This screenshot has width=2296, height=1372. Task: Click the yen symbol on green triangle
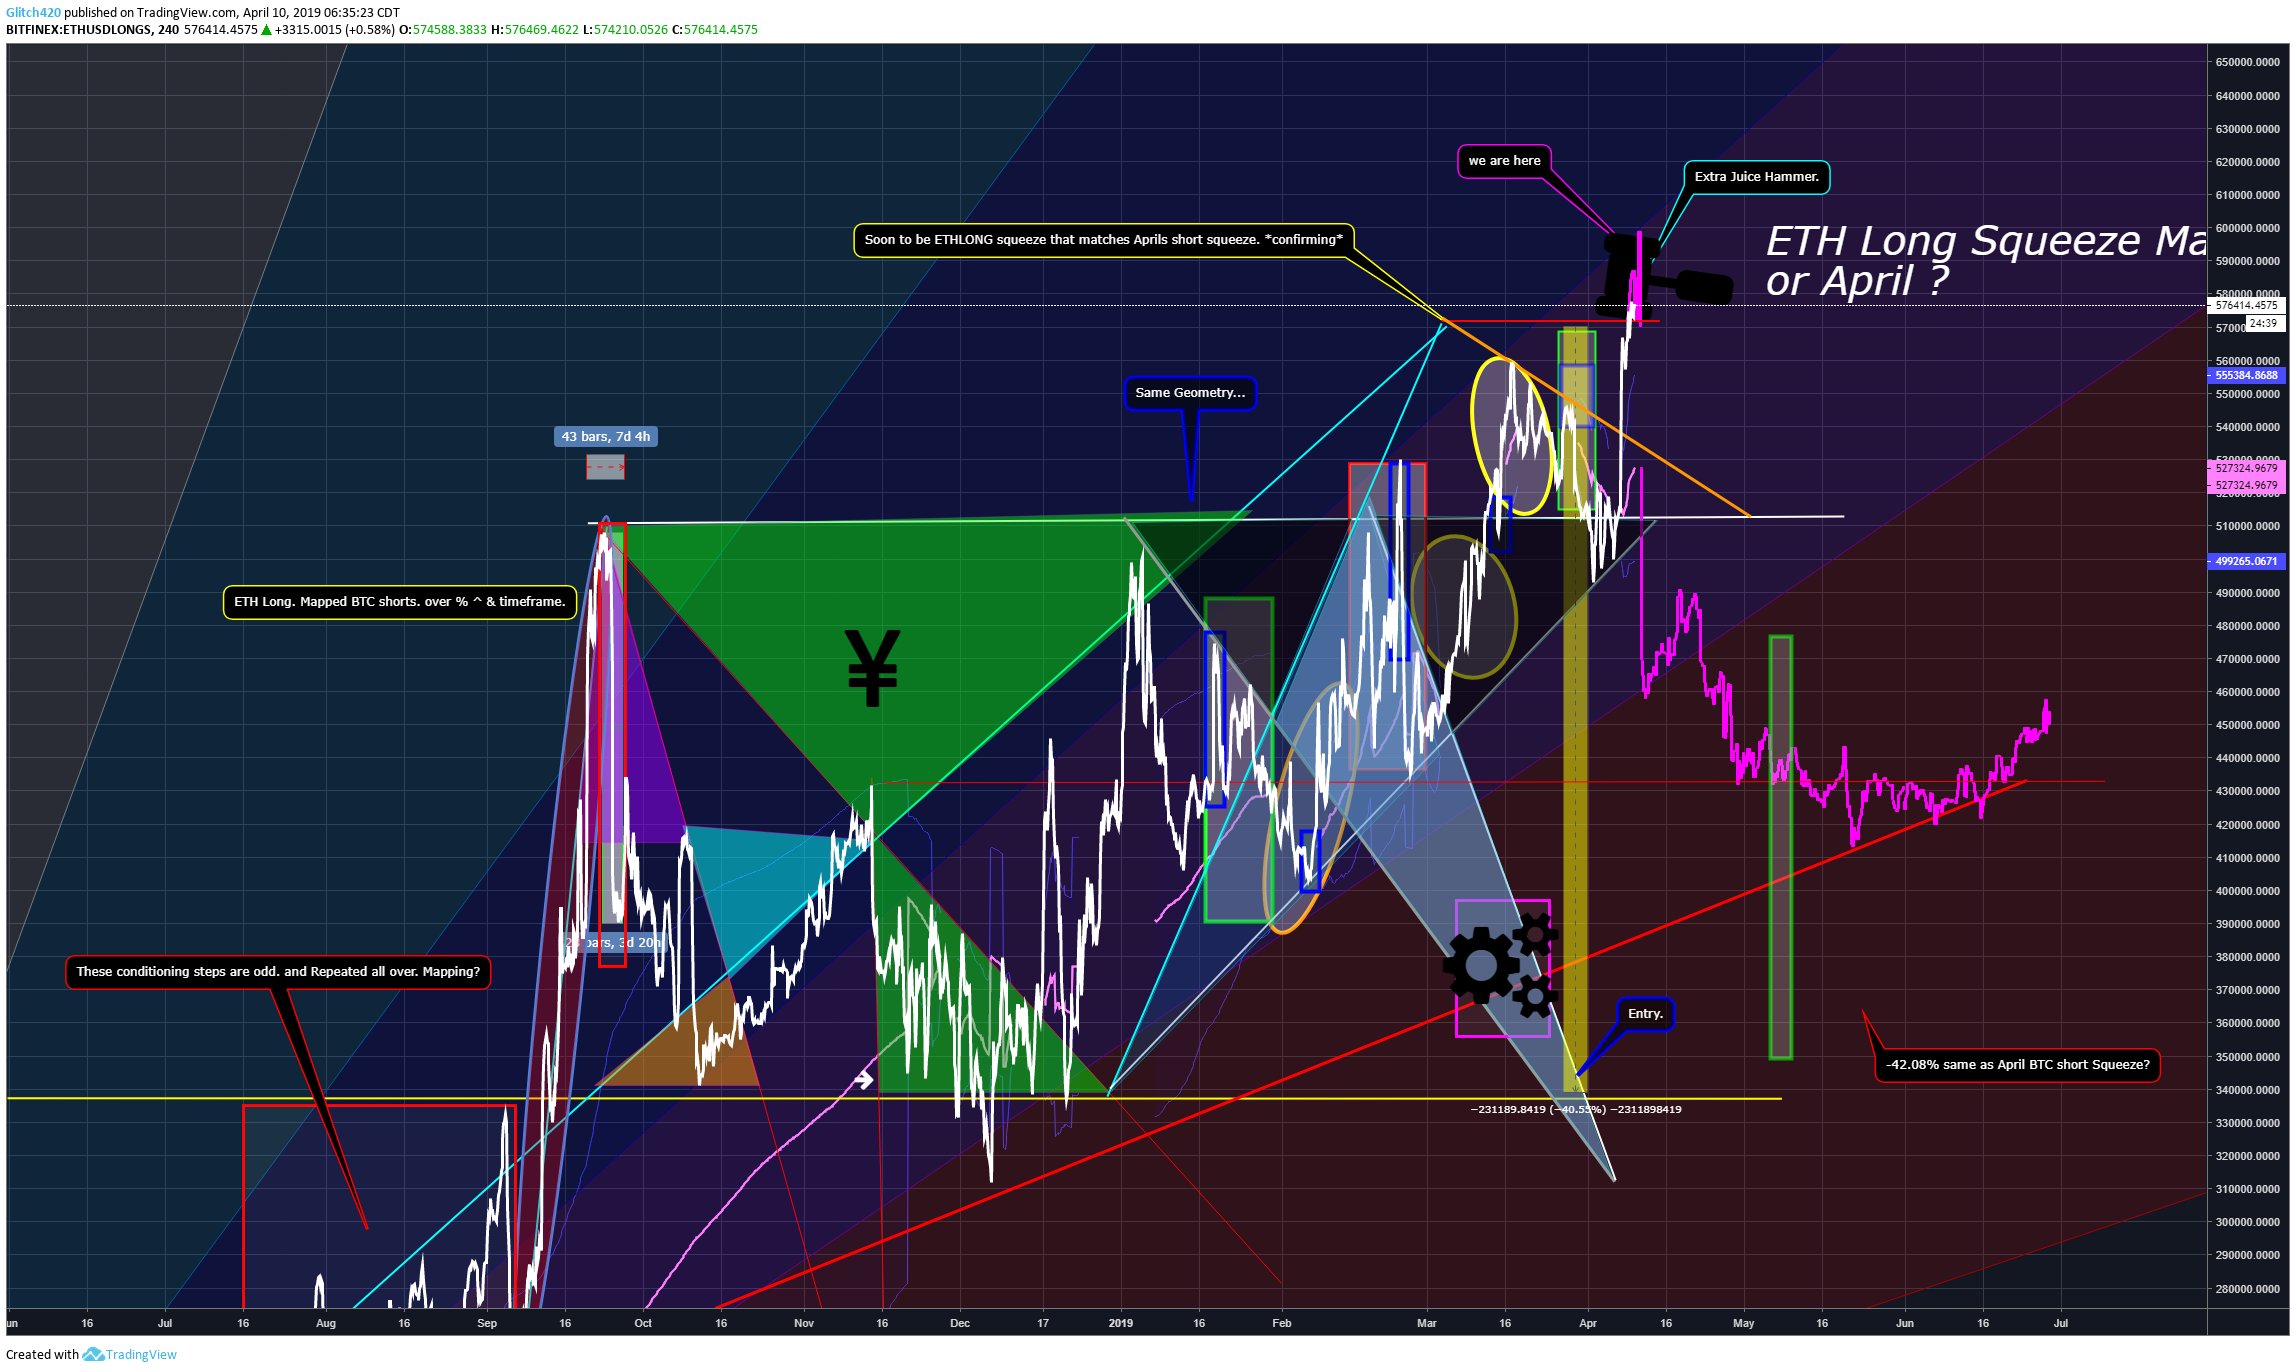coord(872,667)
